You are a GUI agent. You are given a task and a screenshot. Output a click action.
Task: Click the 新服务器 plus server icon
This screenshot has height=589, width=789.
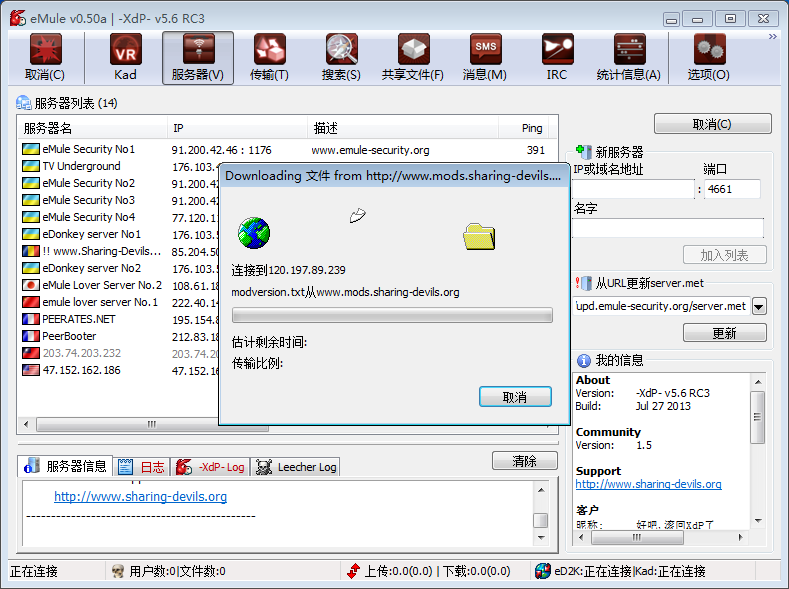pos(584,152)
